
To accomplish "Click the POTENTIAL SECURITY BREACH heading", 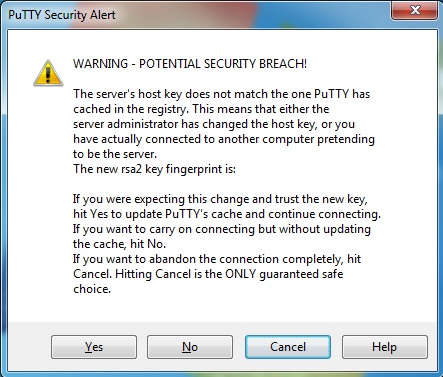I will pos(190,63).
